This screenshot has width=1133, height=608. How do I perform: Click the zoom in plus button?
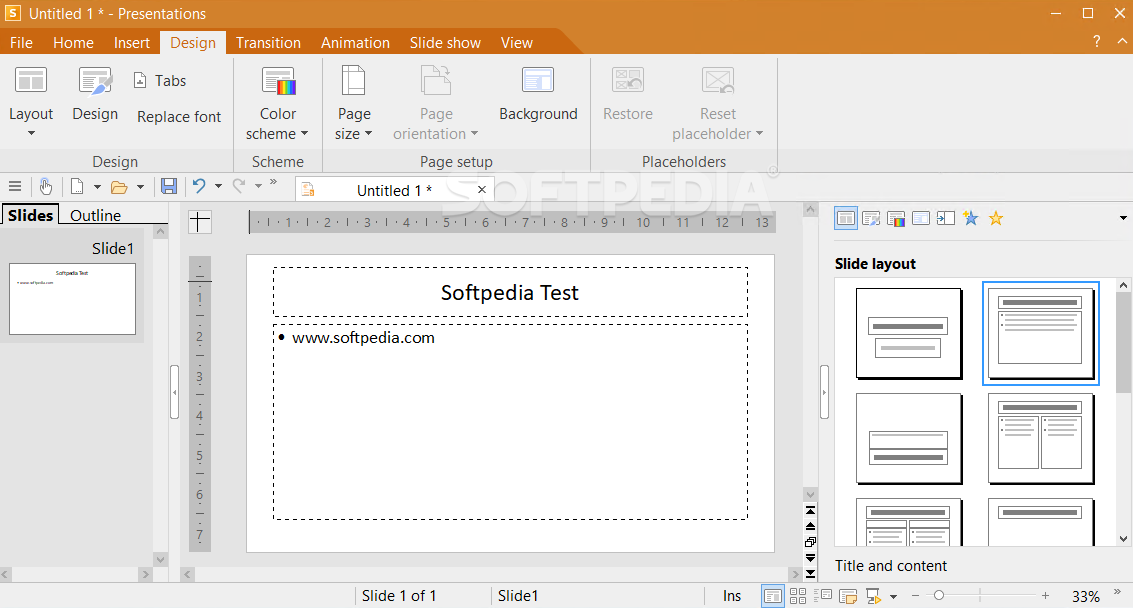[1045, 596]
